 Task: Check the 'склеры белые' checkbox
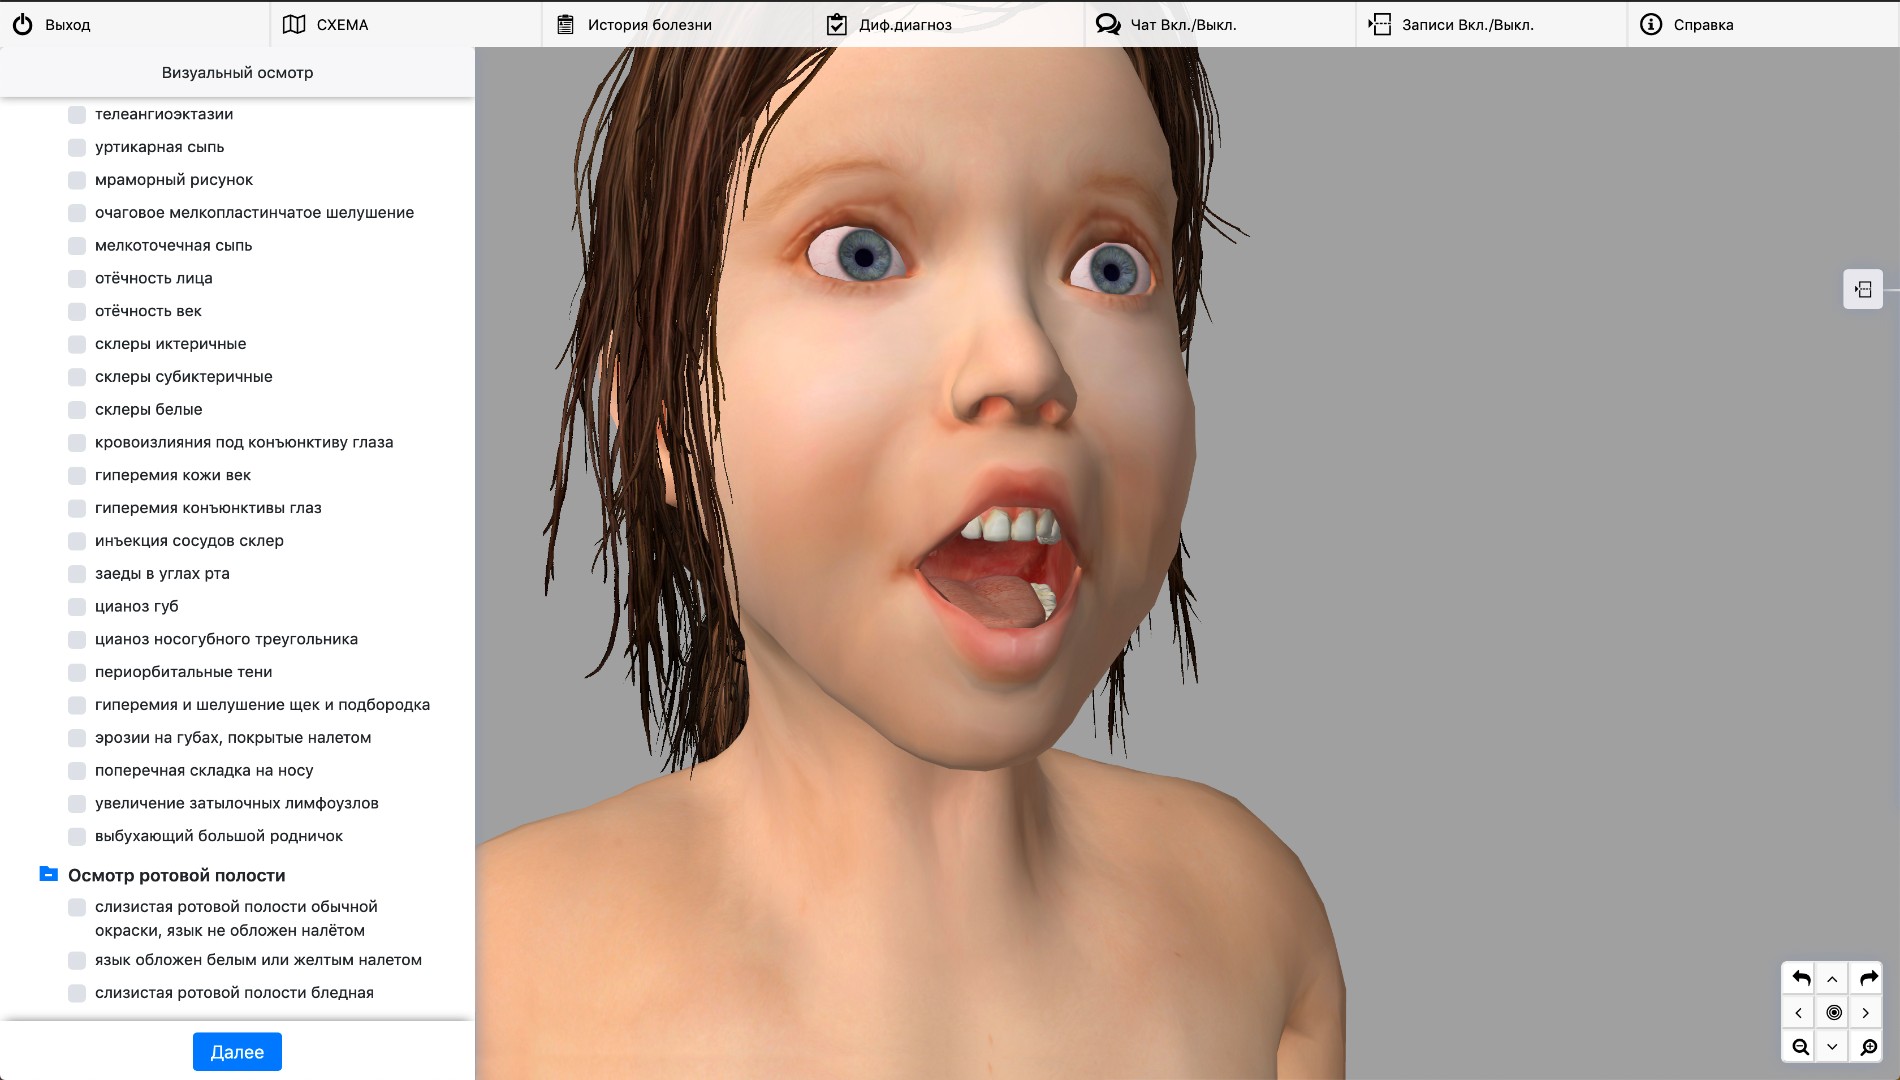coord(77,410)
